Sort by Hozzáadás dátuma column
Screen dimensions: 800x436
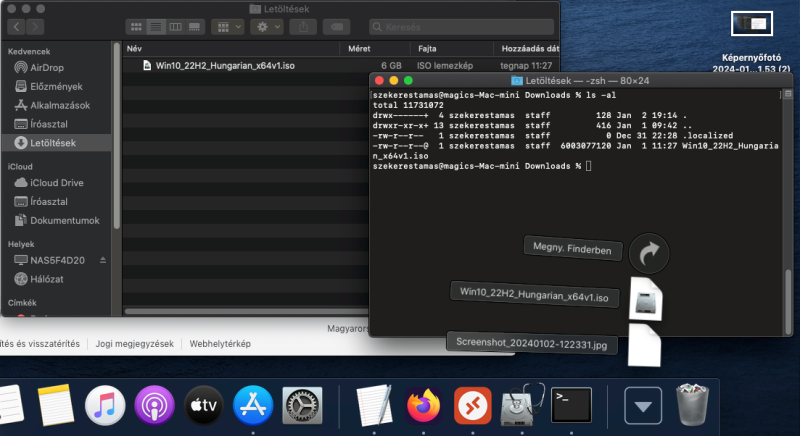click(x=527, y=48)
